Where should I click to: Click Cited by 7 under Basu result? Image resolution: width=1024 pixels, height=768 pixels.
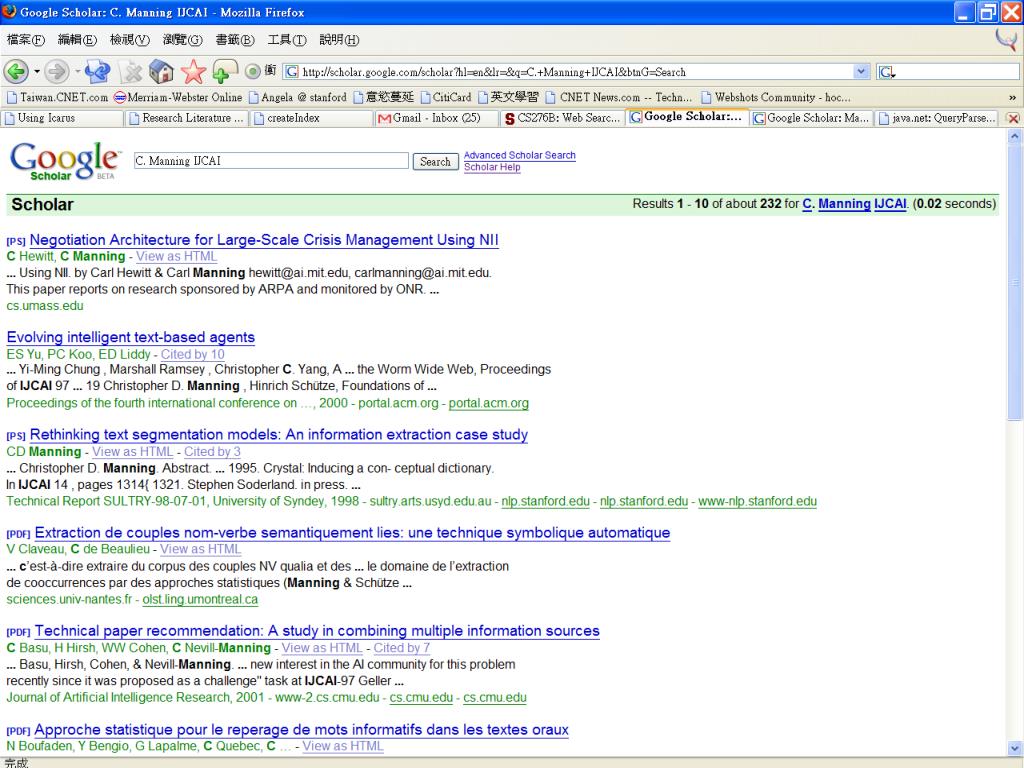[402, 648]
